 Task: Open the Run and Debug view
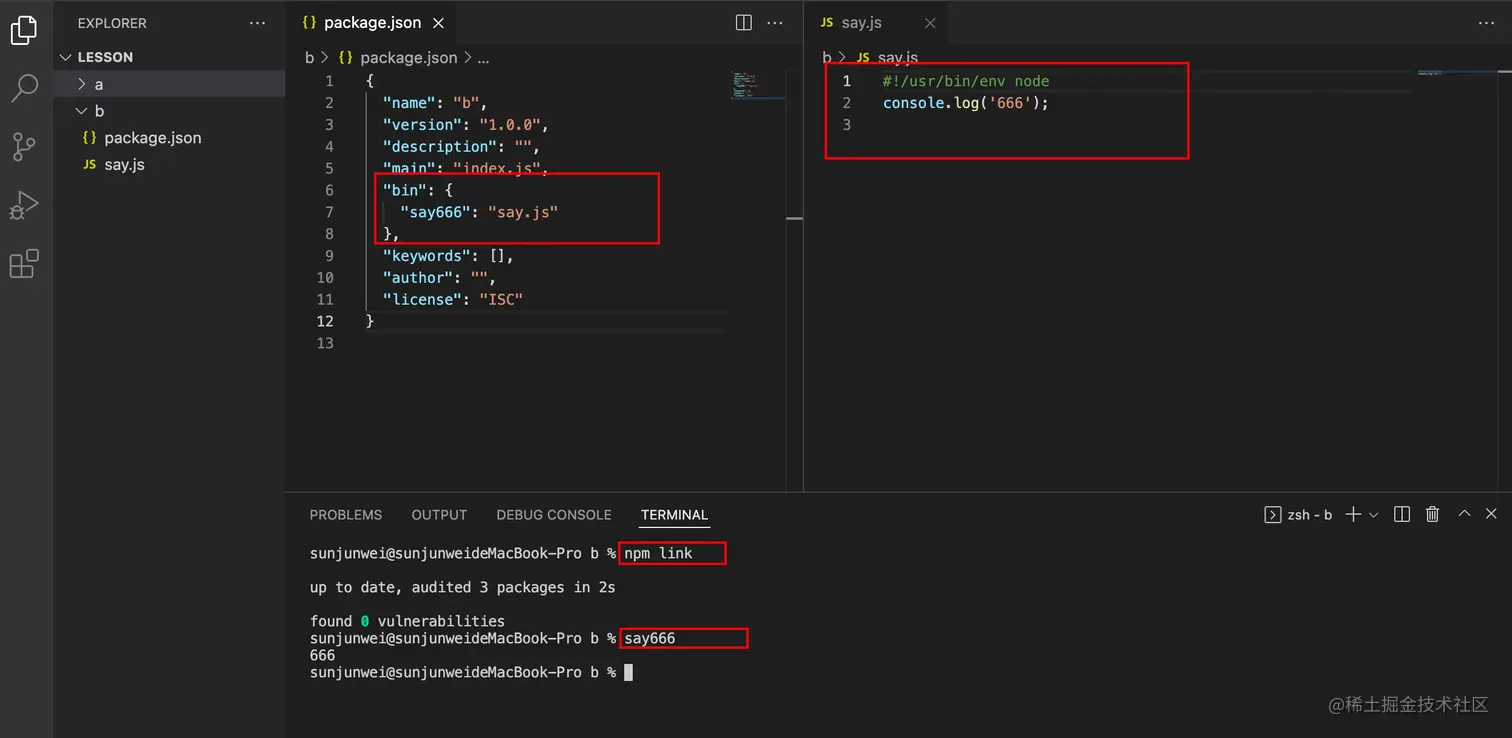[x=24, y=205]
